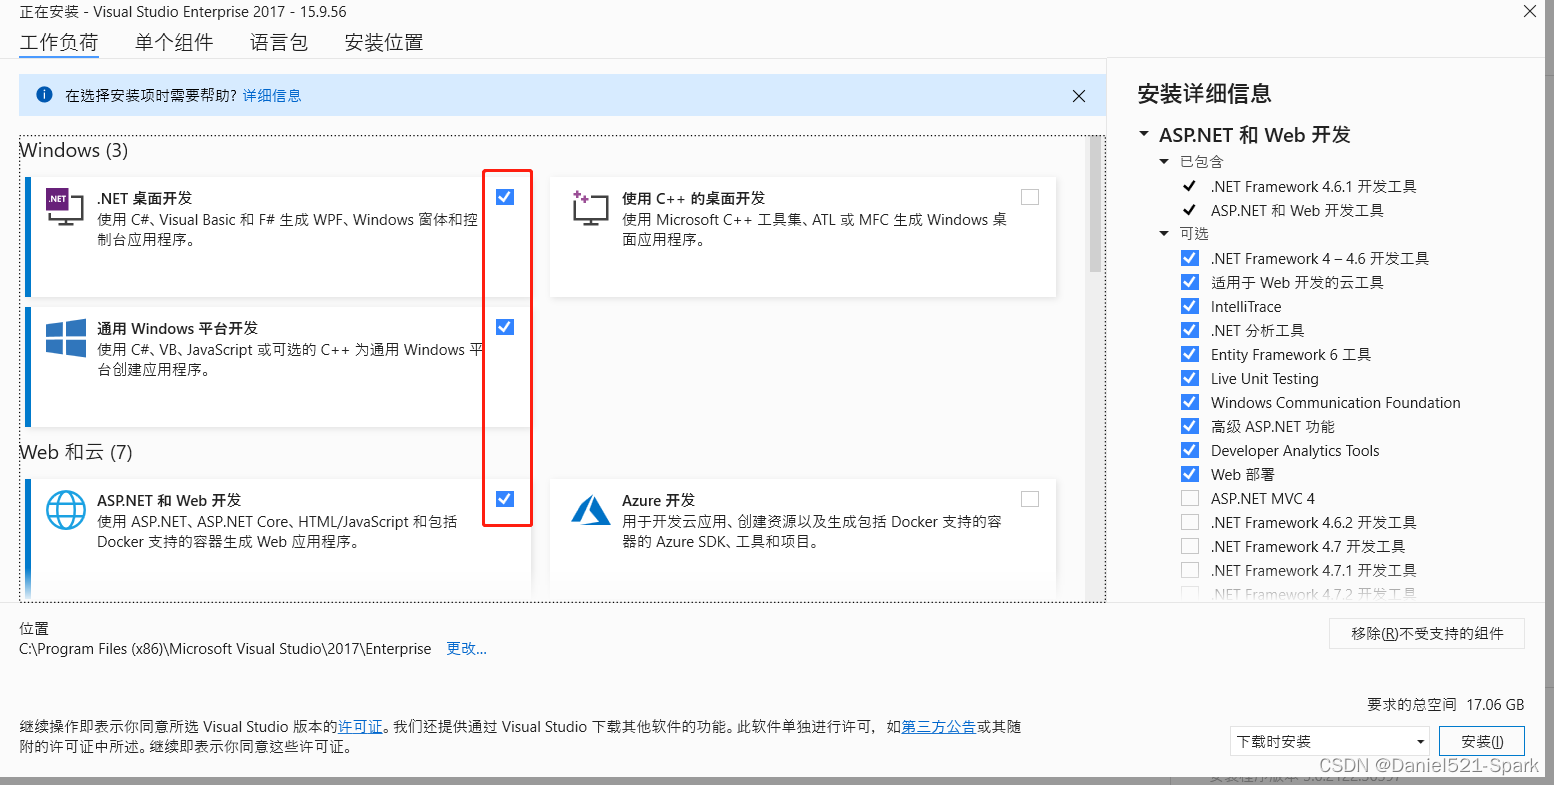The height and width of the screenshot is (785, 1554).
Task: Toggle .NET 分析工具 optional component
Action: tap(1190, 330)
